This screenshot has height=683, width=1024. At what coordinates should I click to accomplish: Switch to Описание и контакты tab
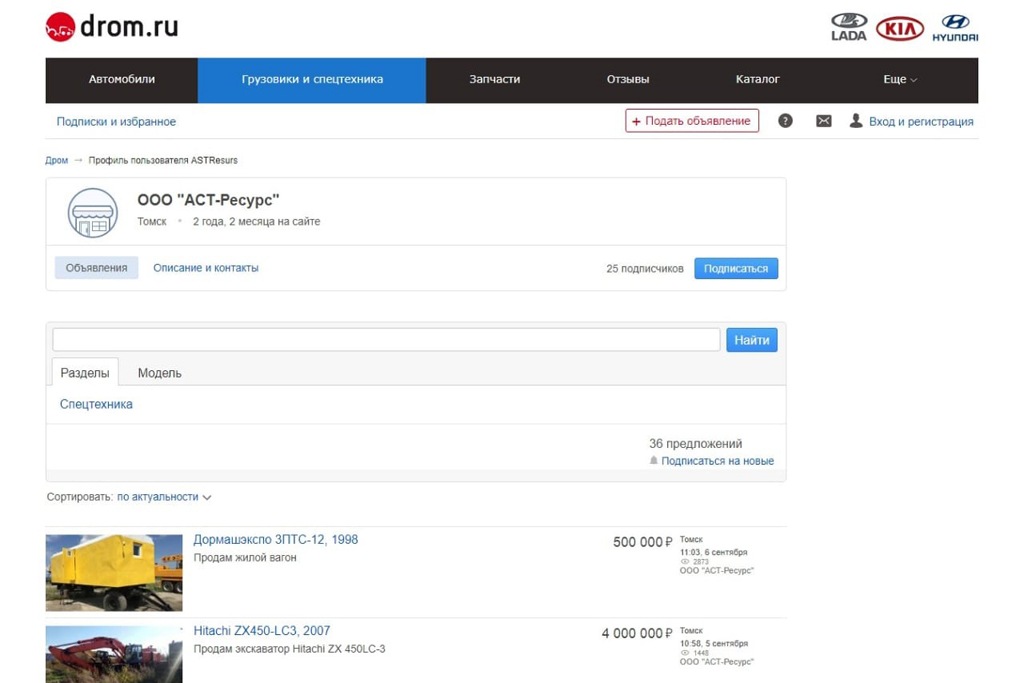[205, 268]
